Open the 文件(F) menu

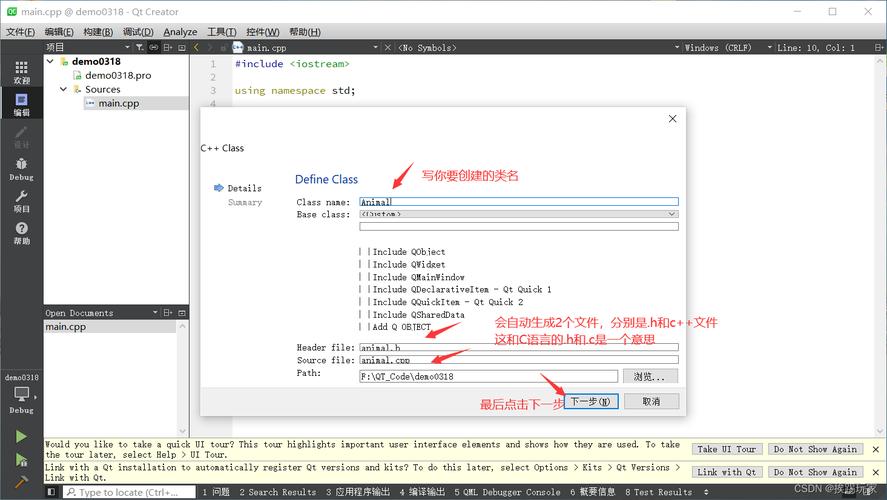[20, 32]
